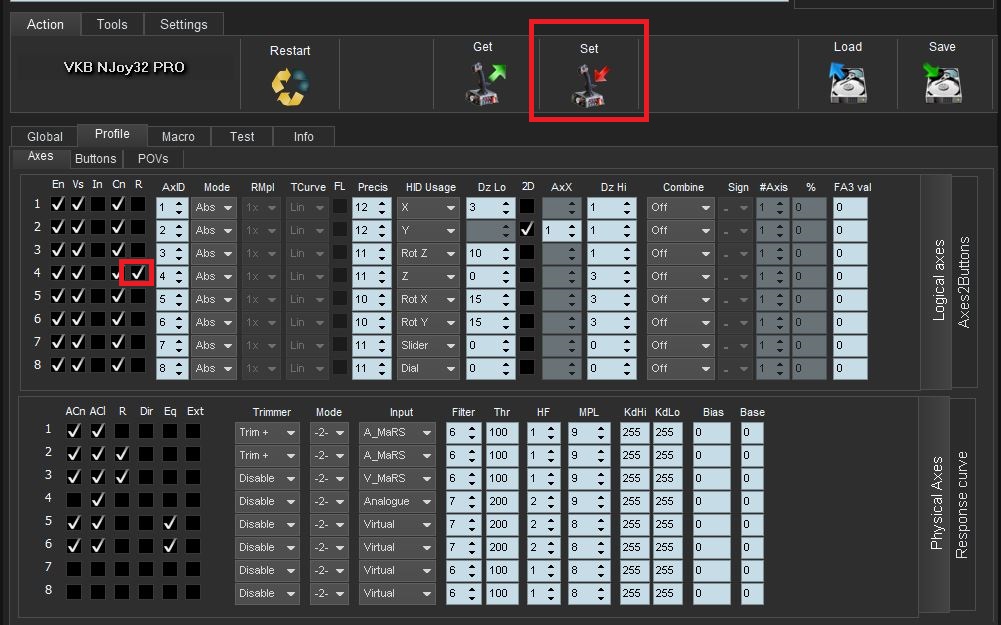Click the Bias field for physical axis 1
The height and width of the screenshot is (625, 1001).
click(712, 432)
